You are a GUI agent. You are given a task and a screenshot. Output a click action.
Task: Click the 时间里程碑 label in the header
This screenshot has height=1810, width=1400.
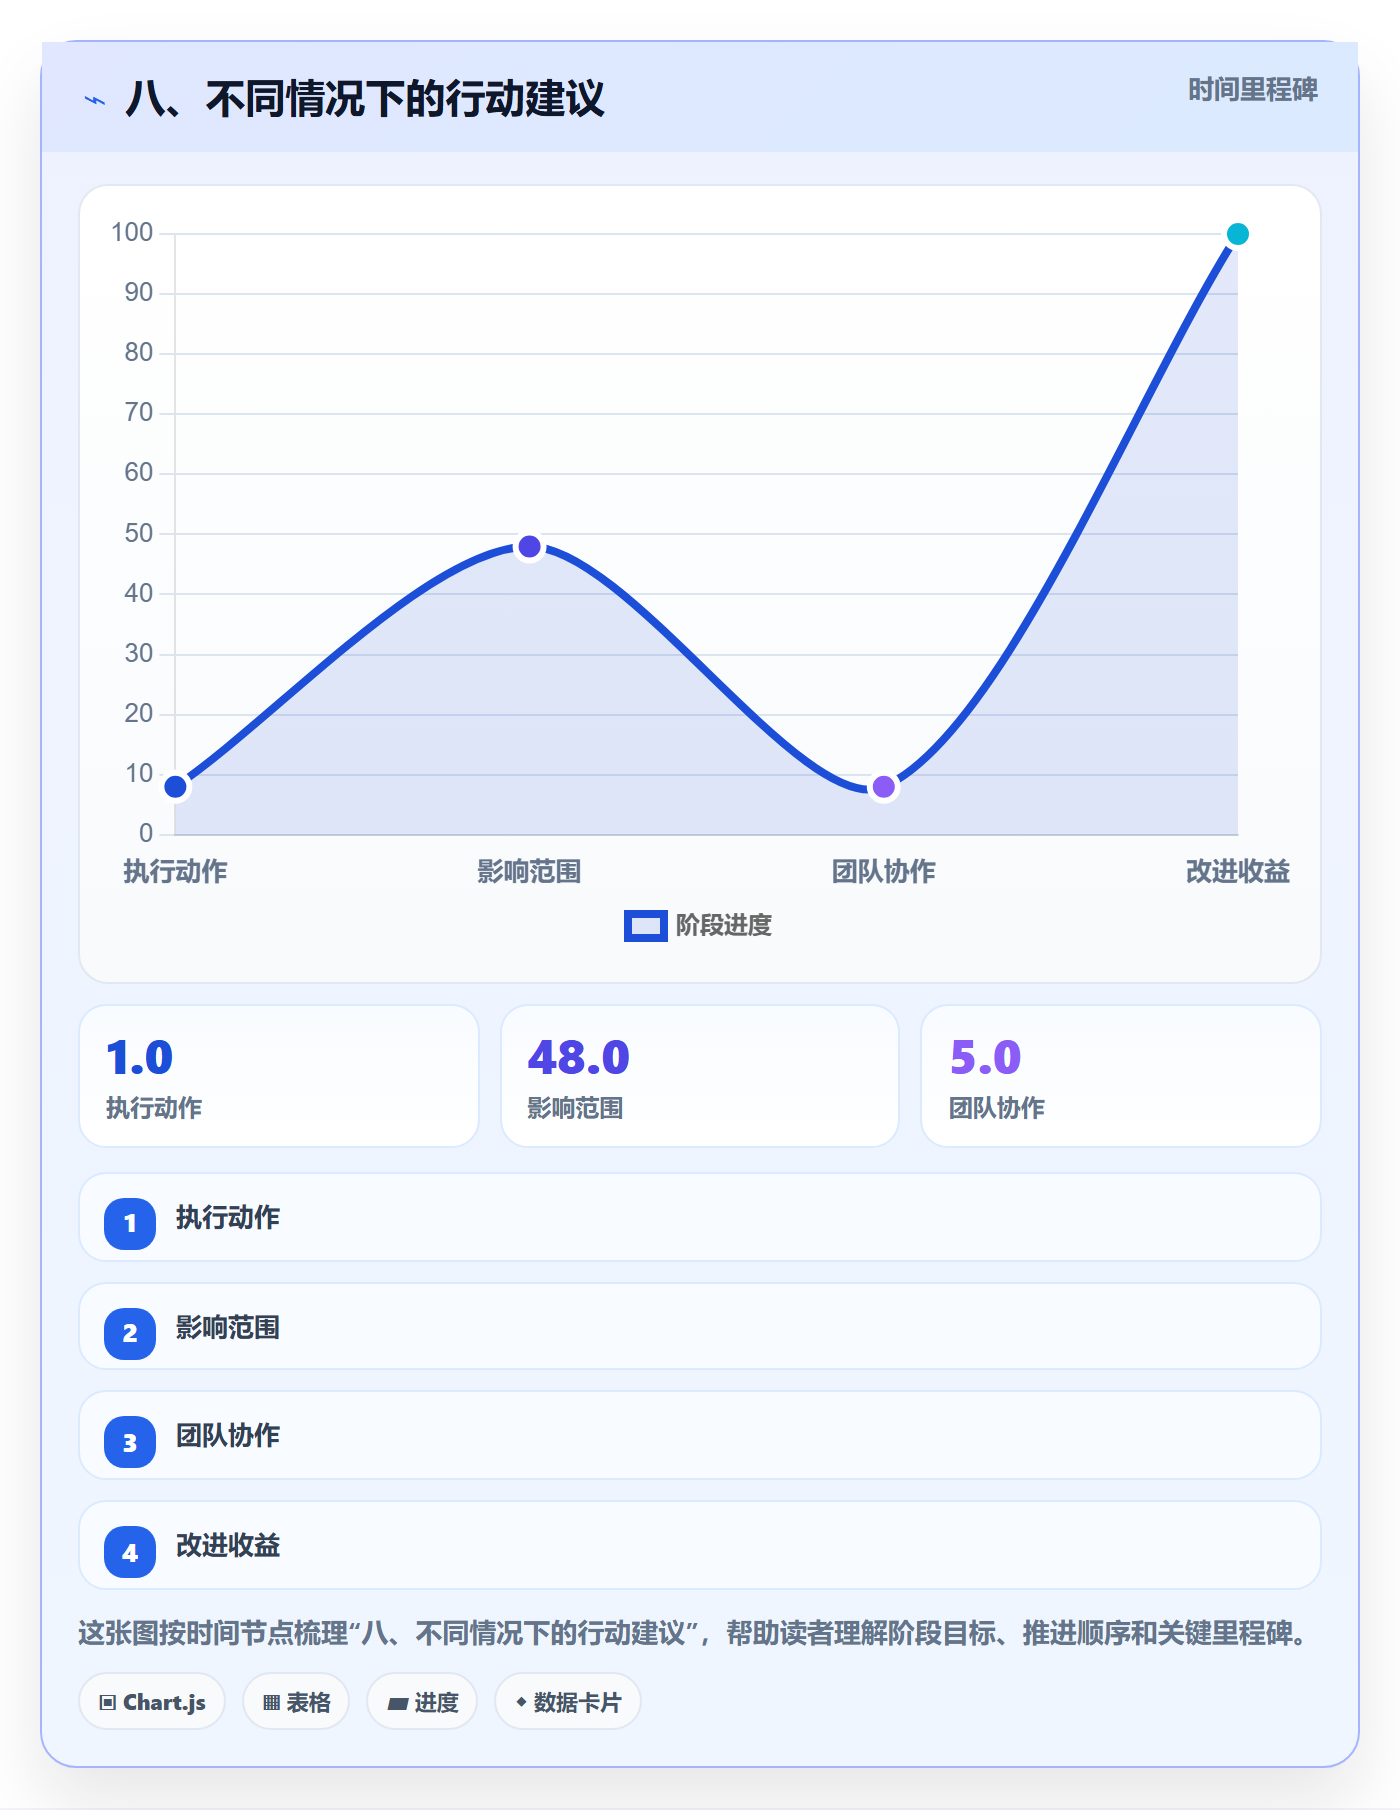1253,90
